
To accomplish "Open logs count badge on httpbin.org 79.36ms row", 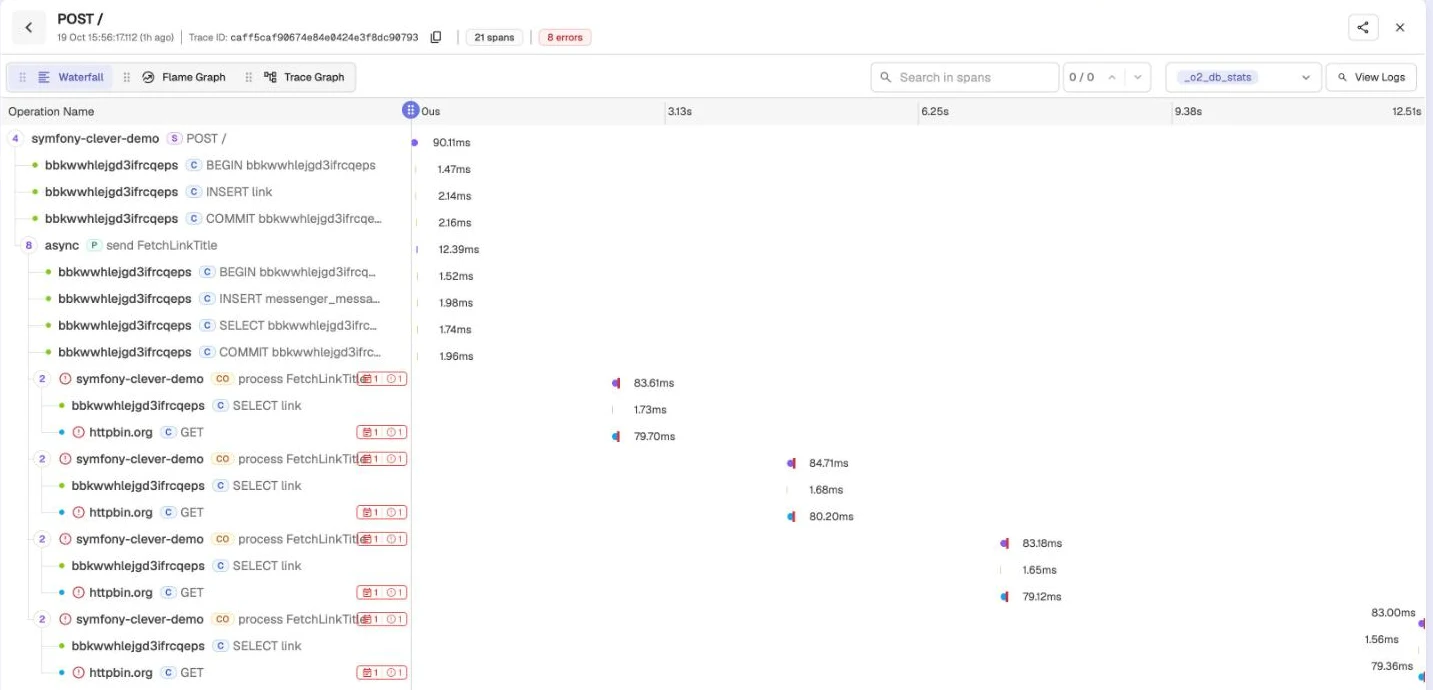I will (369, 672).
